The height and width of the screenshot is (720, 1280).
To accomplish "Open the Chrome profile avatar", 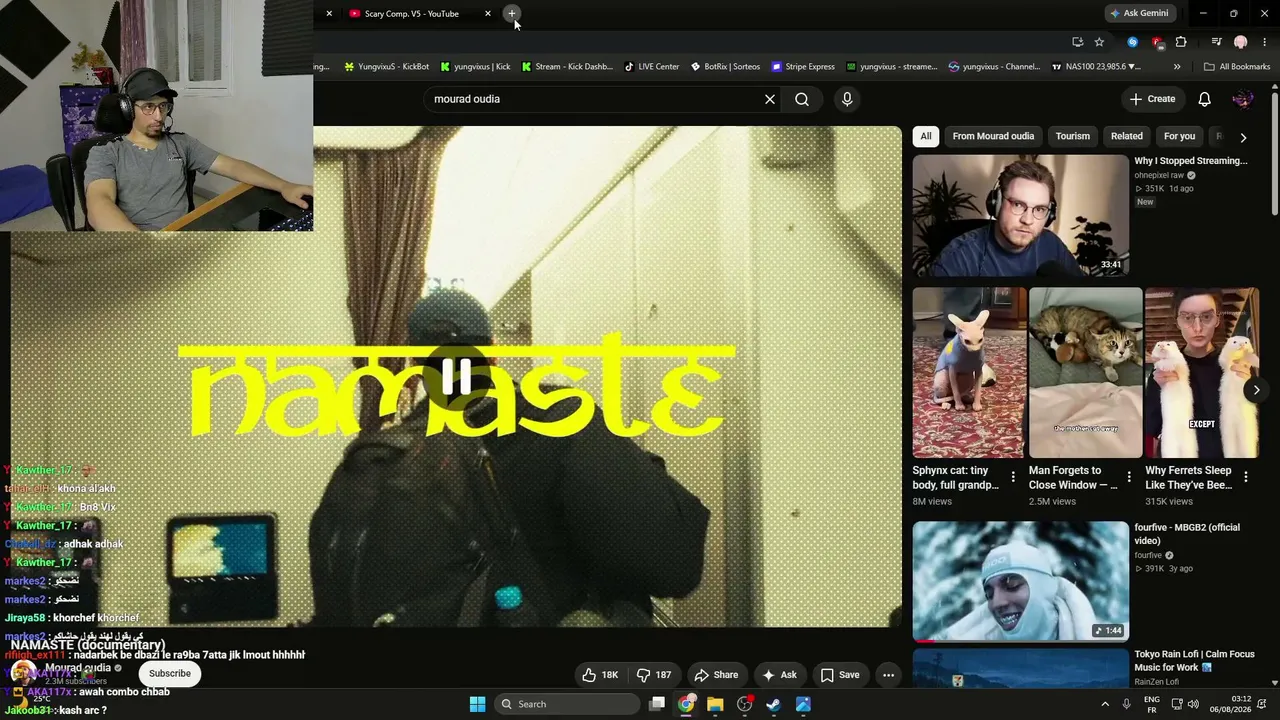I will click(1240, 42).
